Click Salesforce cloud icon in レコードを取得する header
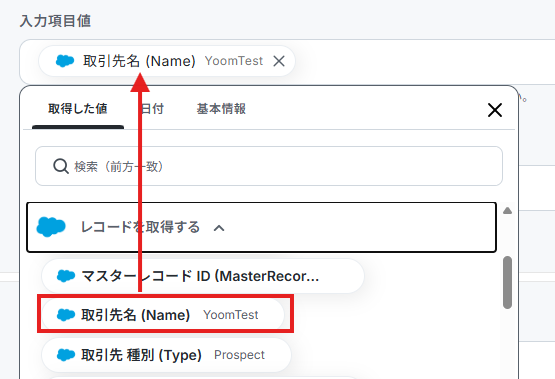Image resolution: width=555 pixels, height=379 pixels. coord(51,227)
